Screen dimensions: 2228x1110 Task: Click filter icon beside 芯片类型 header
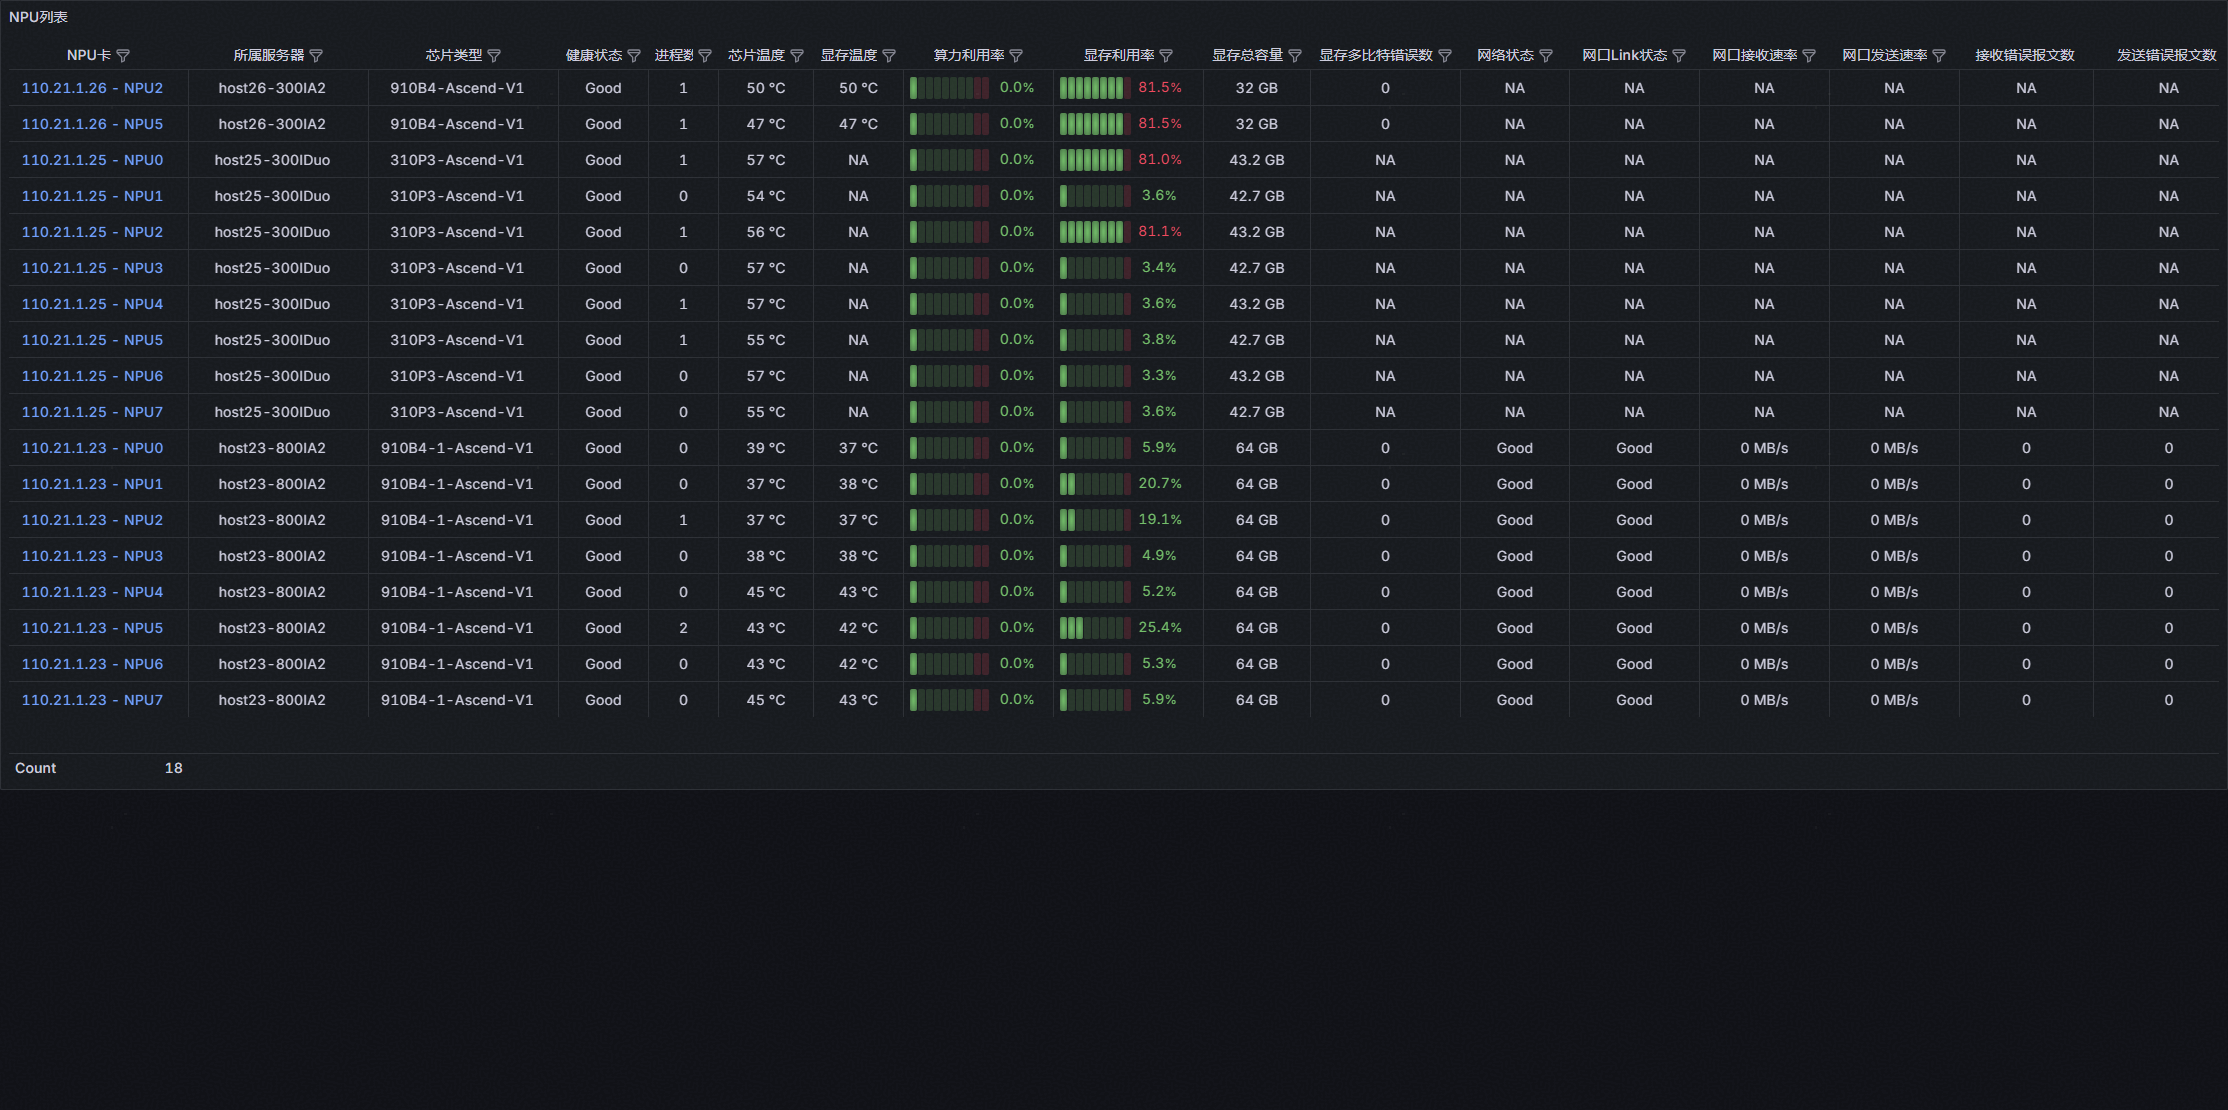(494, 56)
